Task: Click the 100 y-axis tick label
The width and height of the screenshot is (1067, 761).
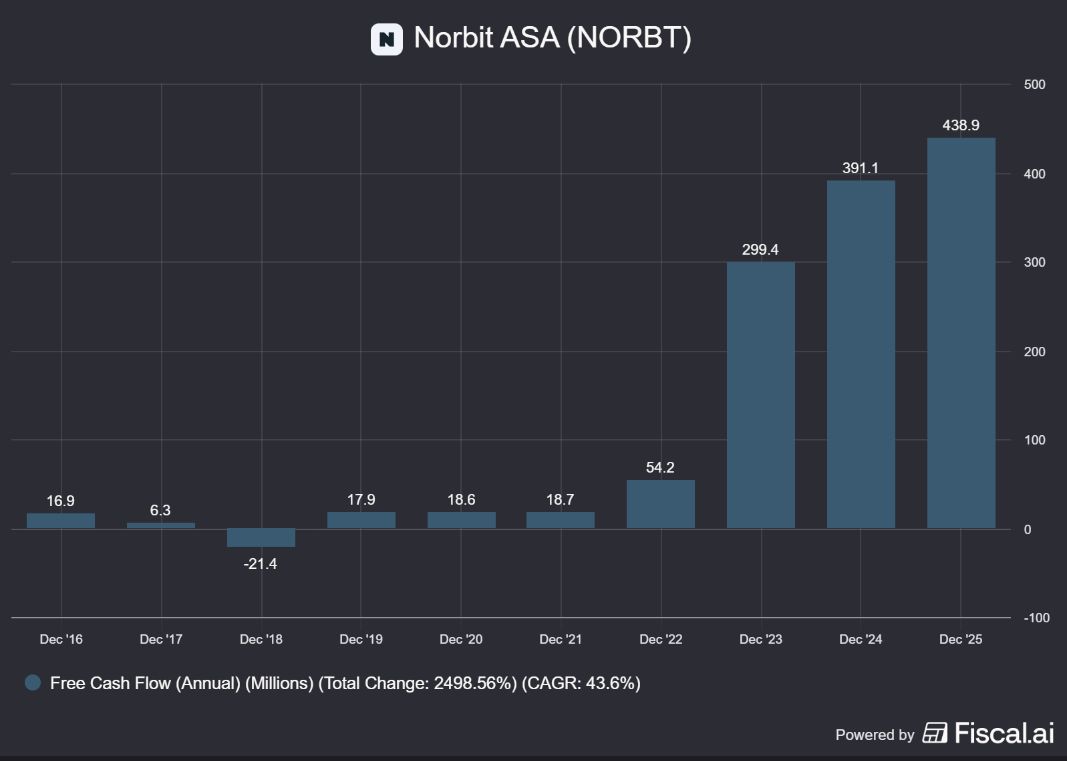Action: click(x=1034, y=440)
